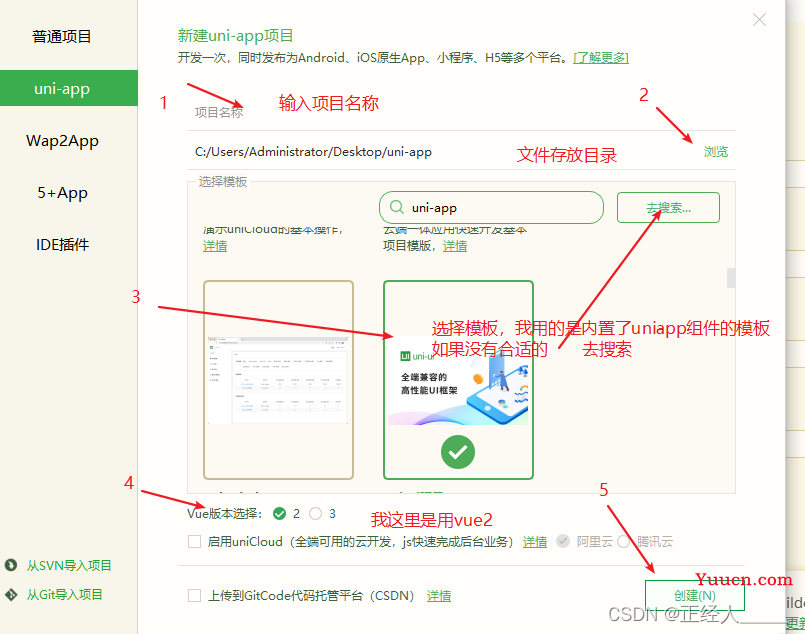Screen dimensions: 805x634
Task: Click the 从SVN导入项目 link
Action: 69,565
